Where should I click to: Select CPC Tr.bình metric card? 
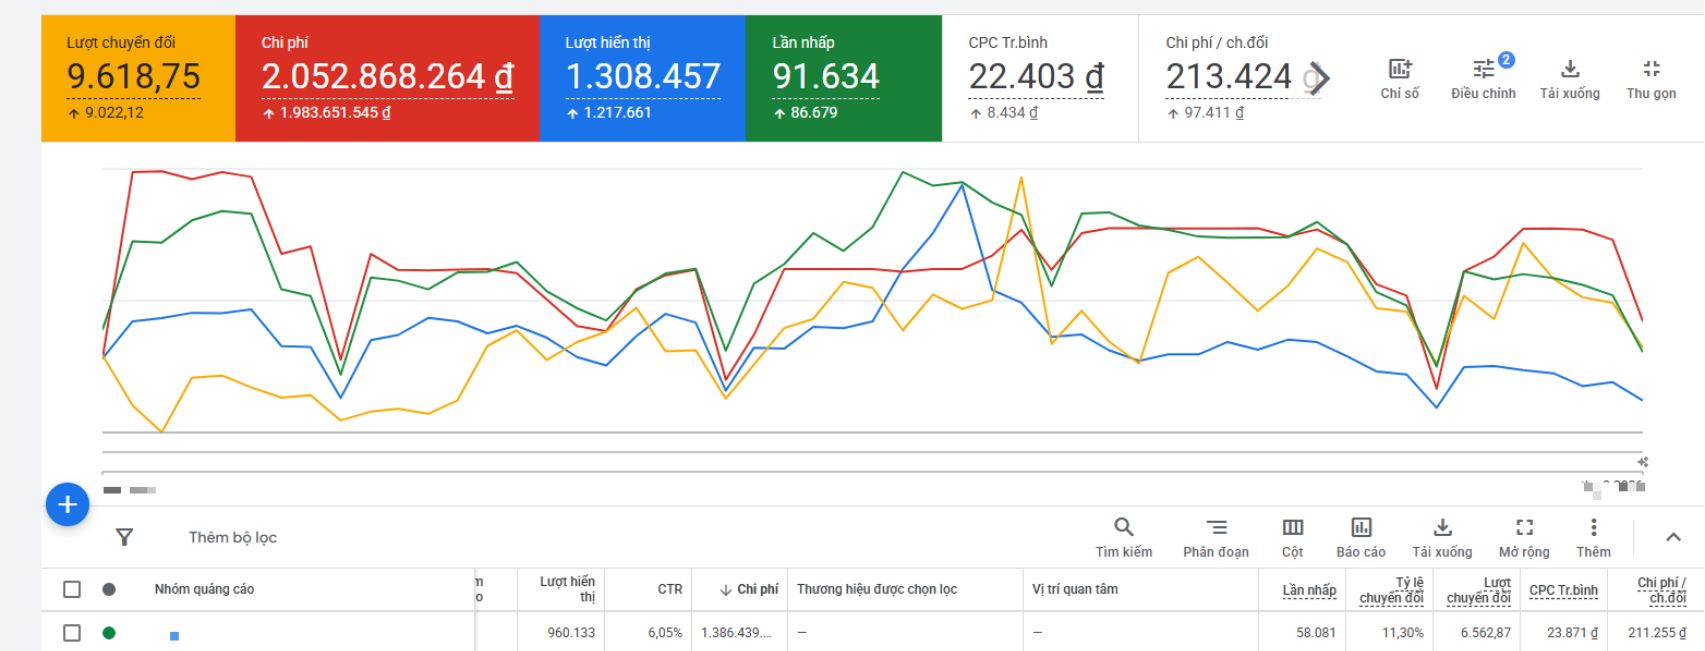coord(1040,78)
